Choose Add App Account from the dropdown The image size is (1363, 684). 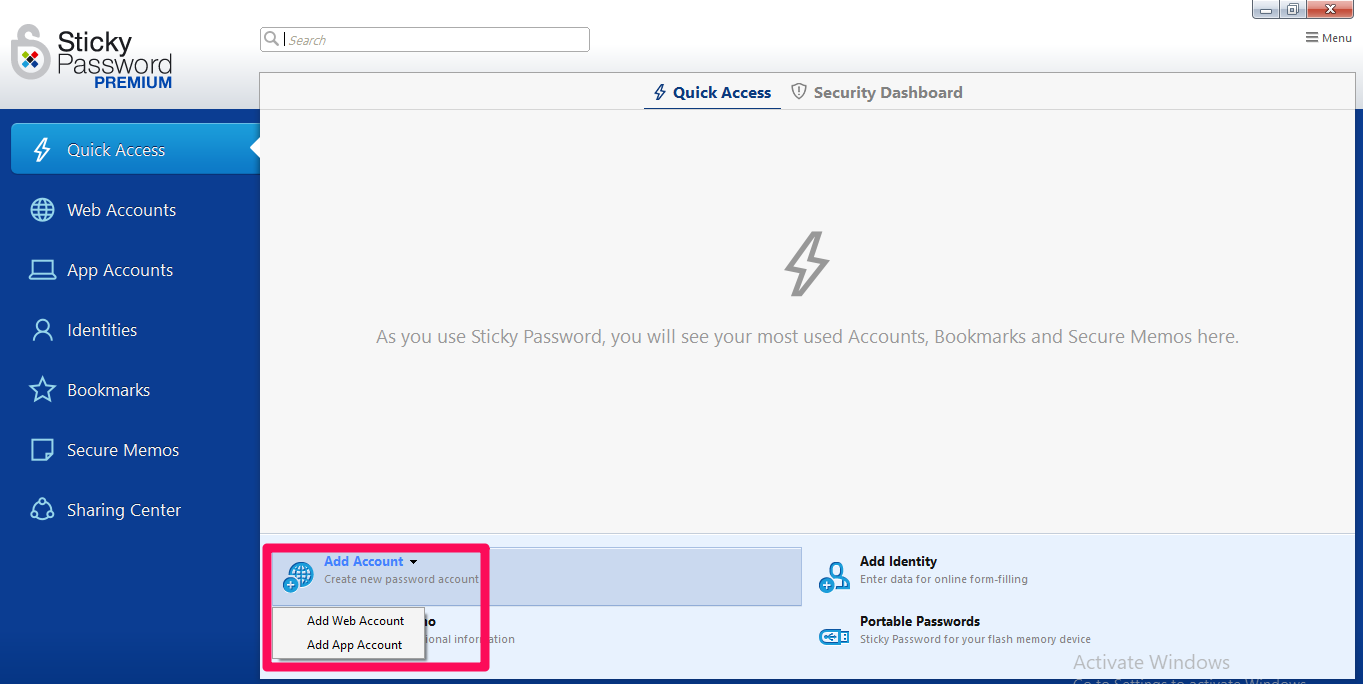pos(355,645)
